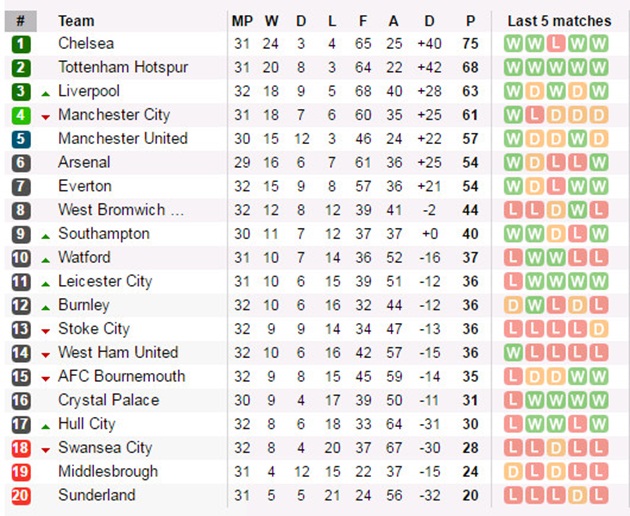Sort table by the P points column header

point(470,21)
